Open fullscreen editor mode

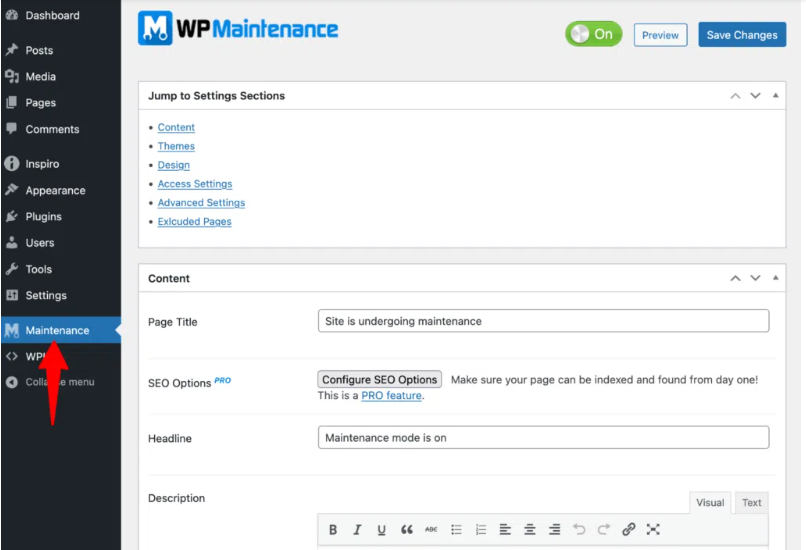[653, 530]
